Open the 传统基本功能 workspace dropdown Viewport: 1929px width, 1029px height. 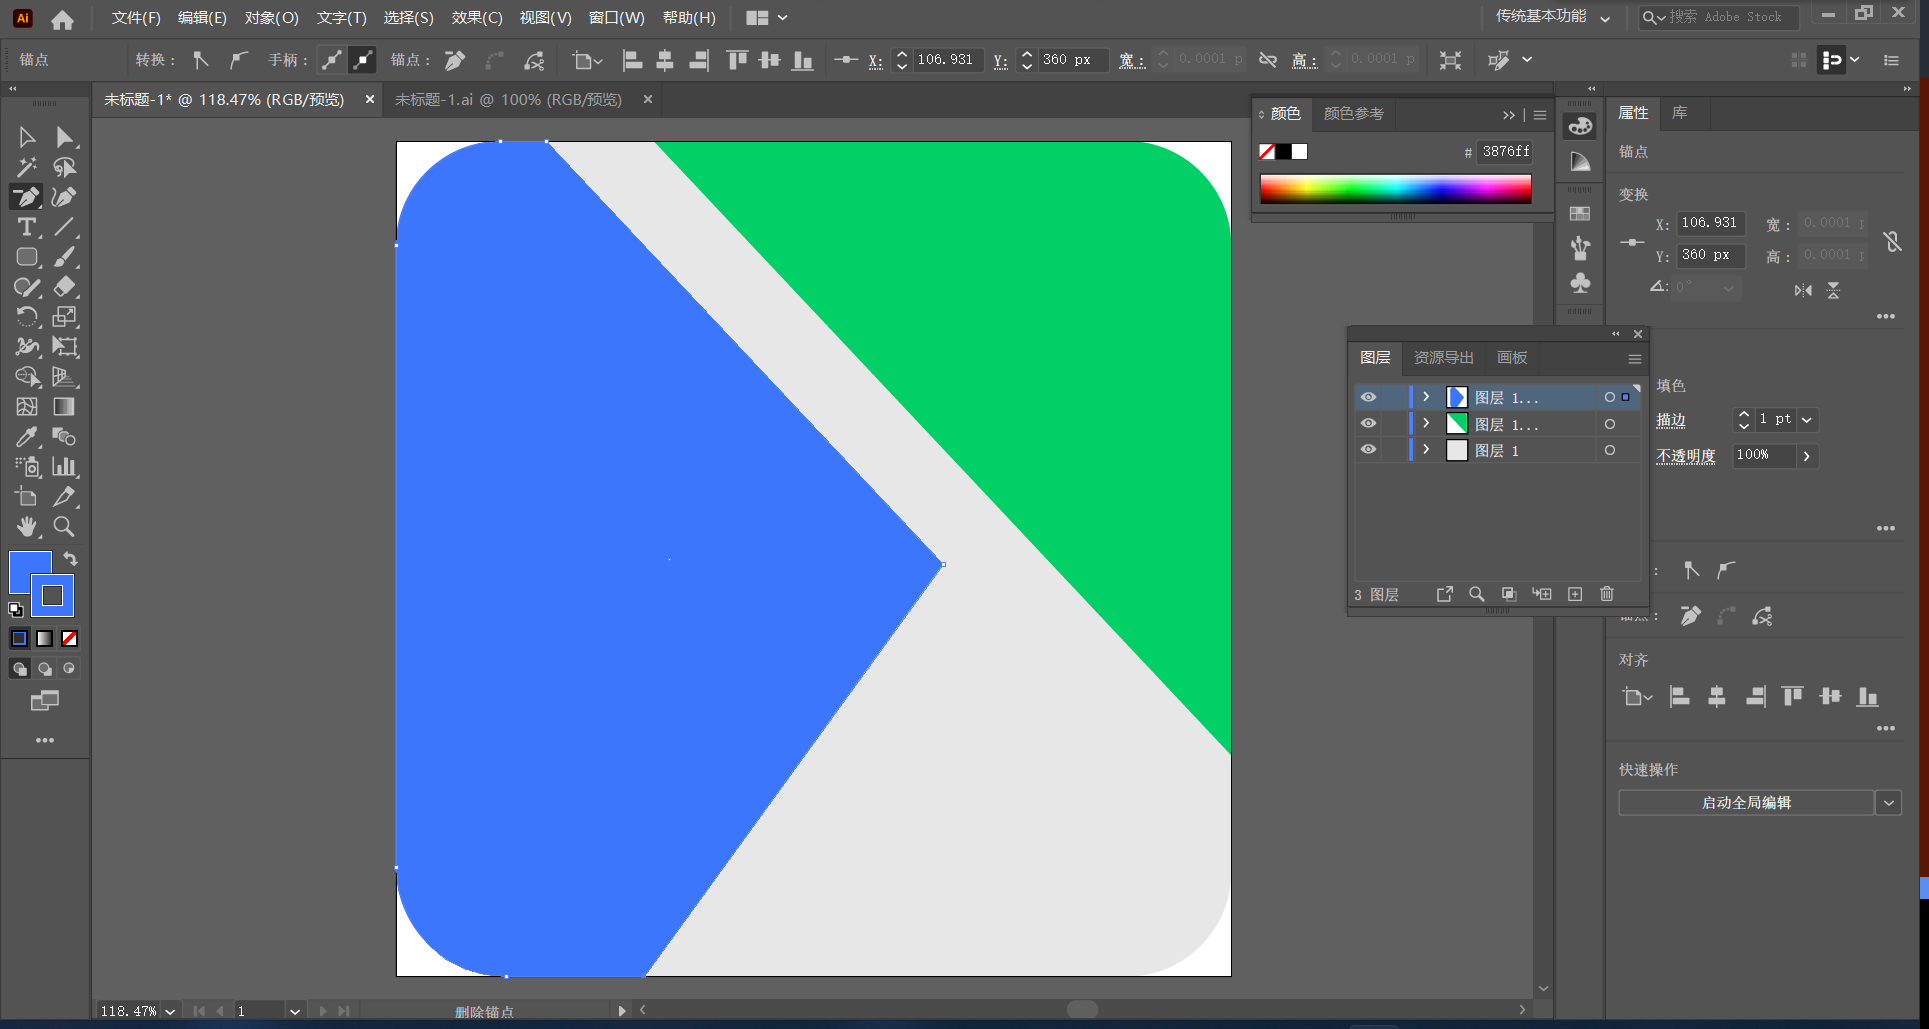[x=1552, y=17]
